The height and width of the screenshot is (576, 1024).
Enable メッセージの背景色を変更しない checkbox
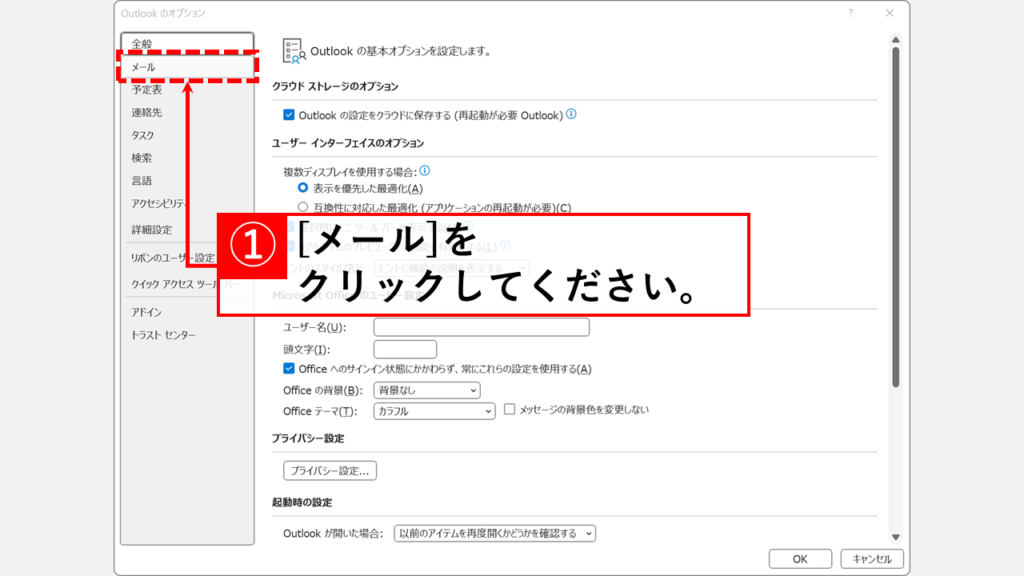coord(509,409)
